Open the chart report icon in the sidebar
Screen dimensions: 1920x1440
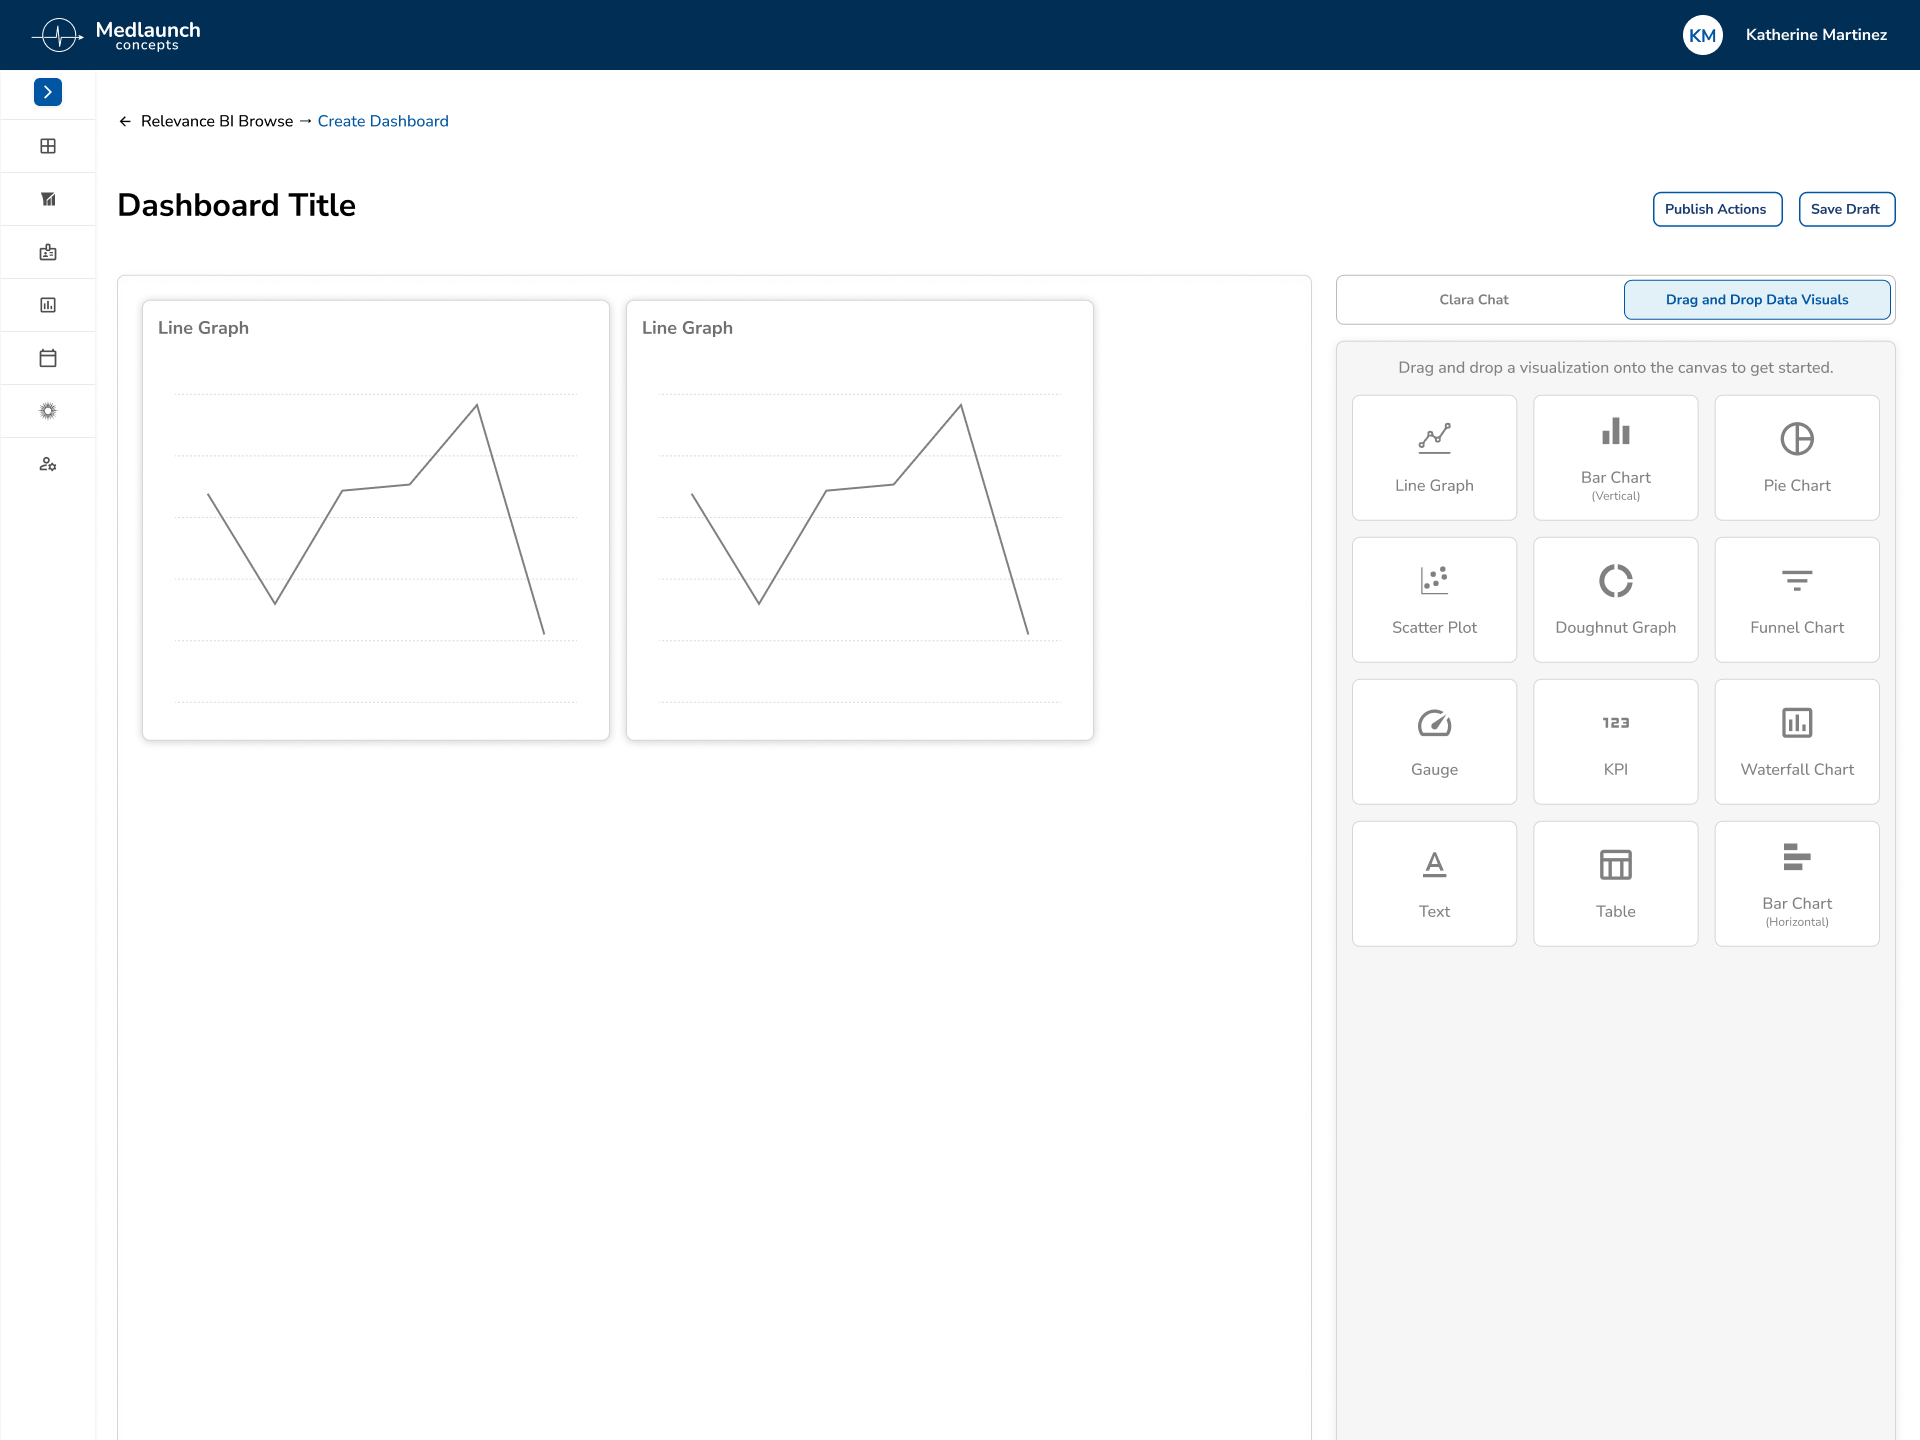(x=48, y=305)
